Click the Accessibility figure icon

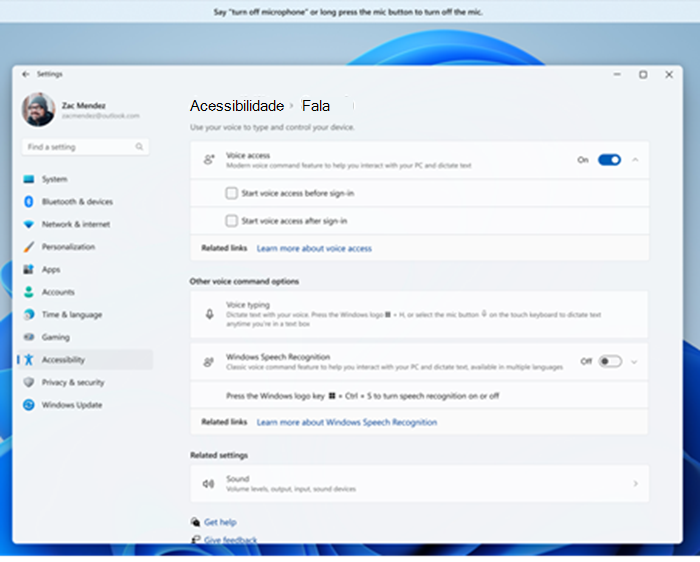click(29, 360)
